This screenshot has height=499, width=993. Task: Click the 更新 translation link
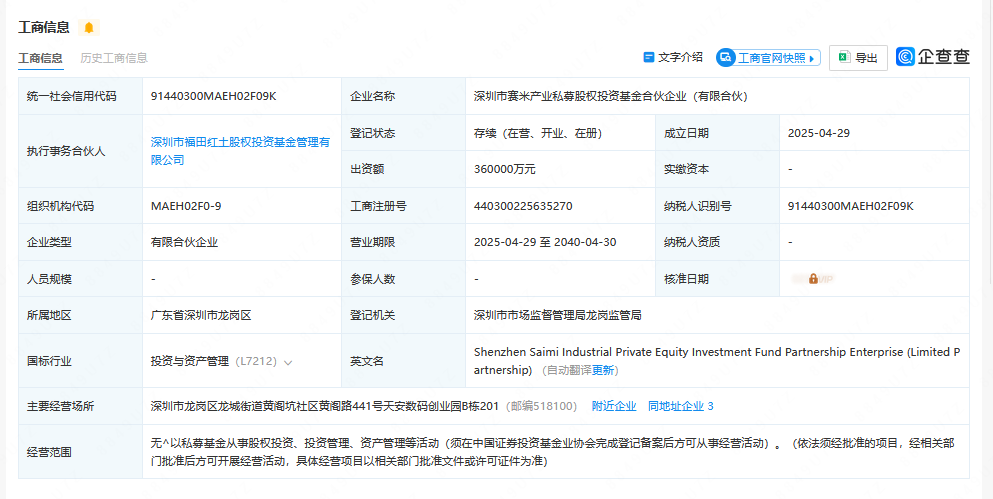(x=603, y=370)
